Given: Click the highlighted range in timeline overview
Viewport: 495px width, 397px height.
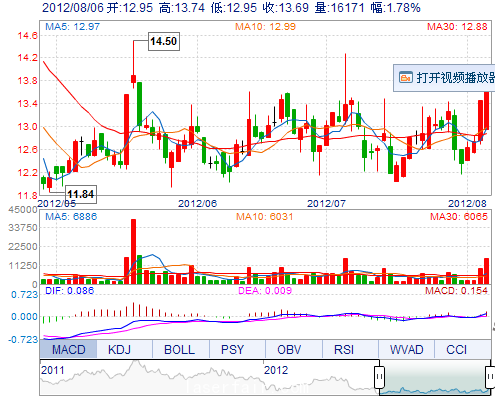Looking at the screenshot, I should click(435, 377).
